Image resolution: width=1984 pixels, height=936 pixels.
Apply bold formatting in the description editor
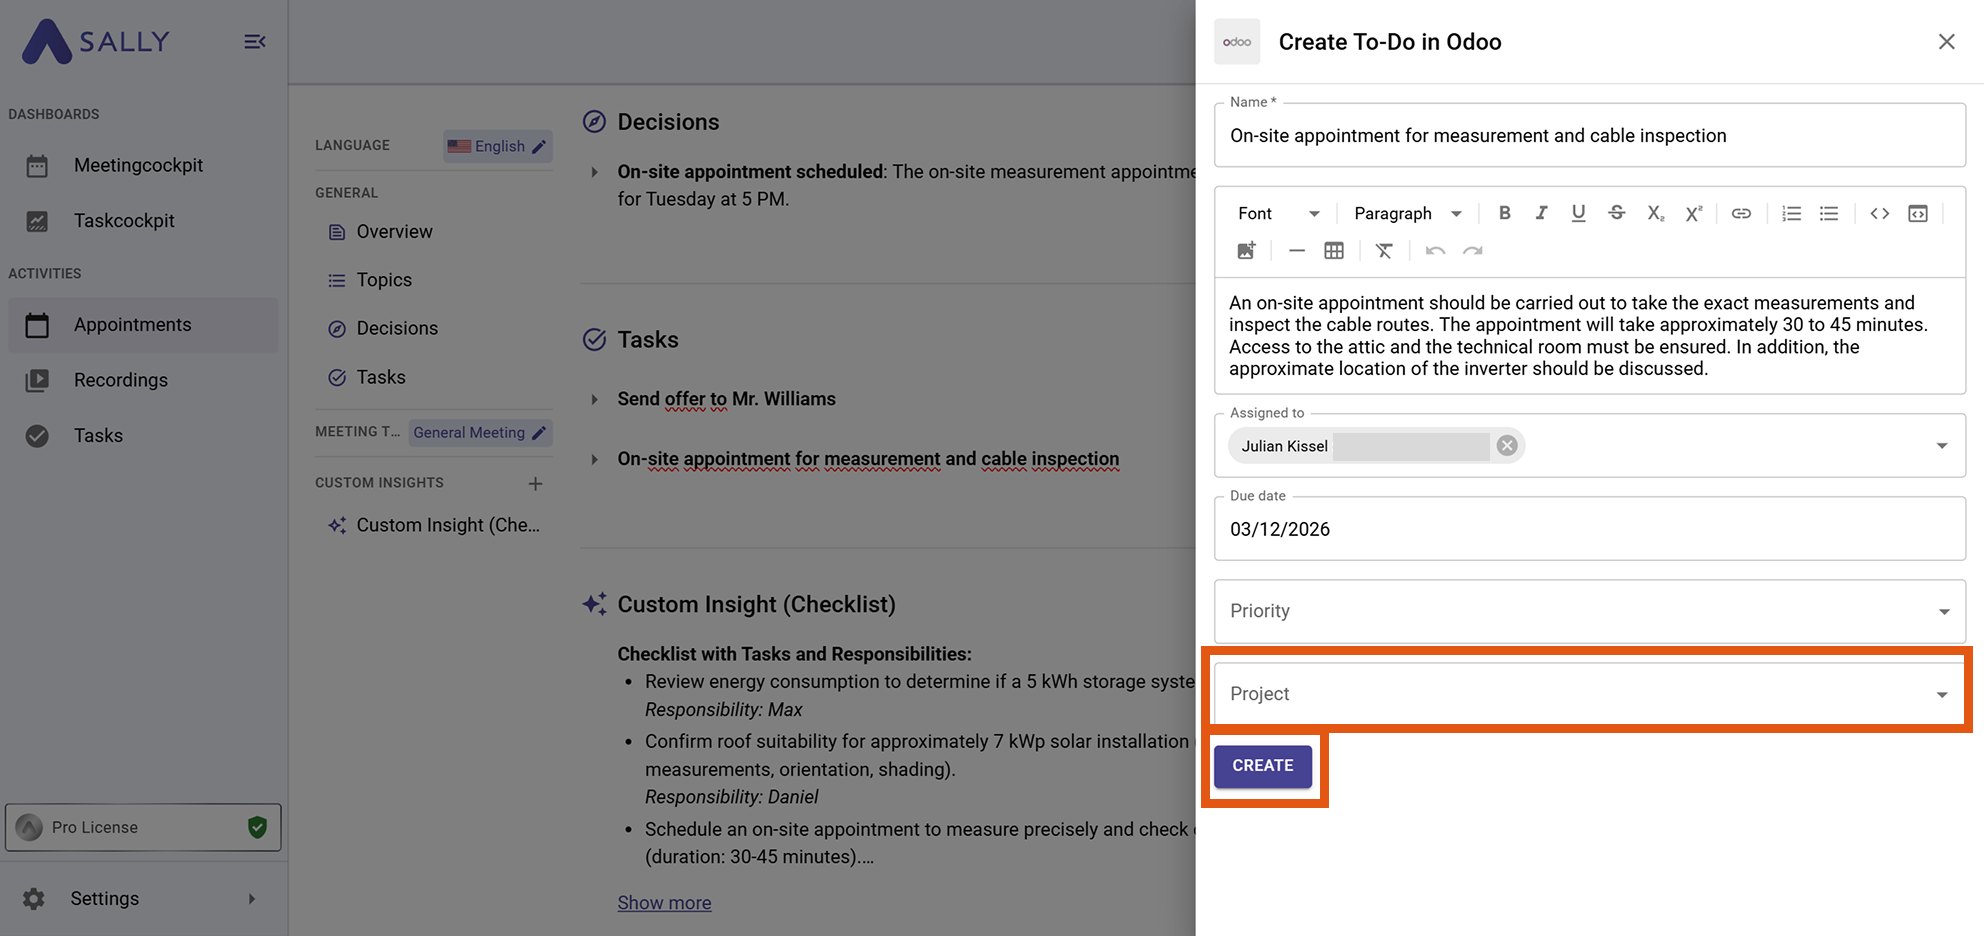pos(1504,213)
